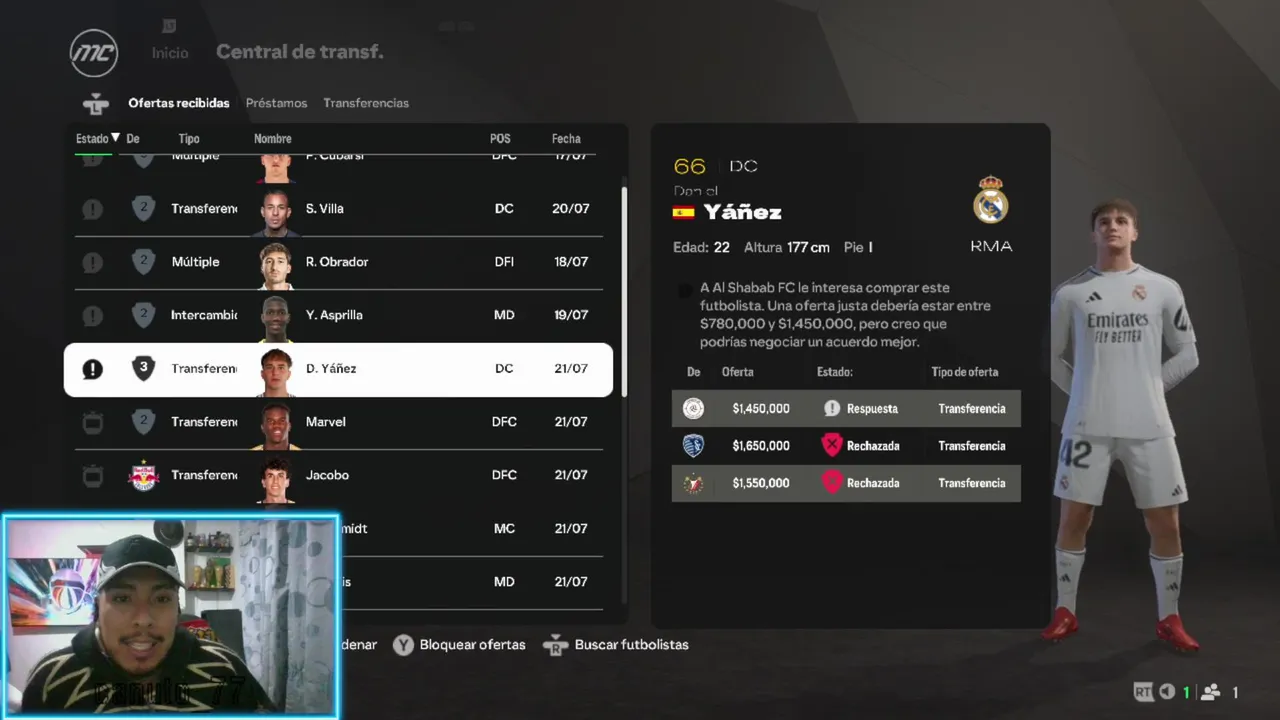Image resolution: width=1280 pixels, height=720 pixels.
Task: Click the R stick icon for Buscar futbolistas
Action: [555, 645]
